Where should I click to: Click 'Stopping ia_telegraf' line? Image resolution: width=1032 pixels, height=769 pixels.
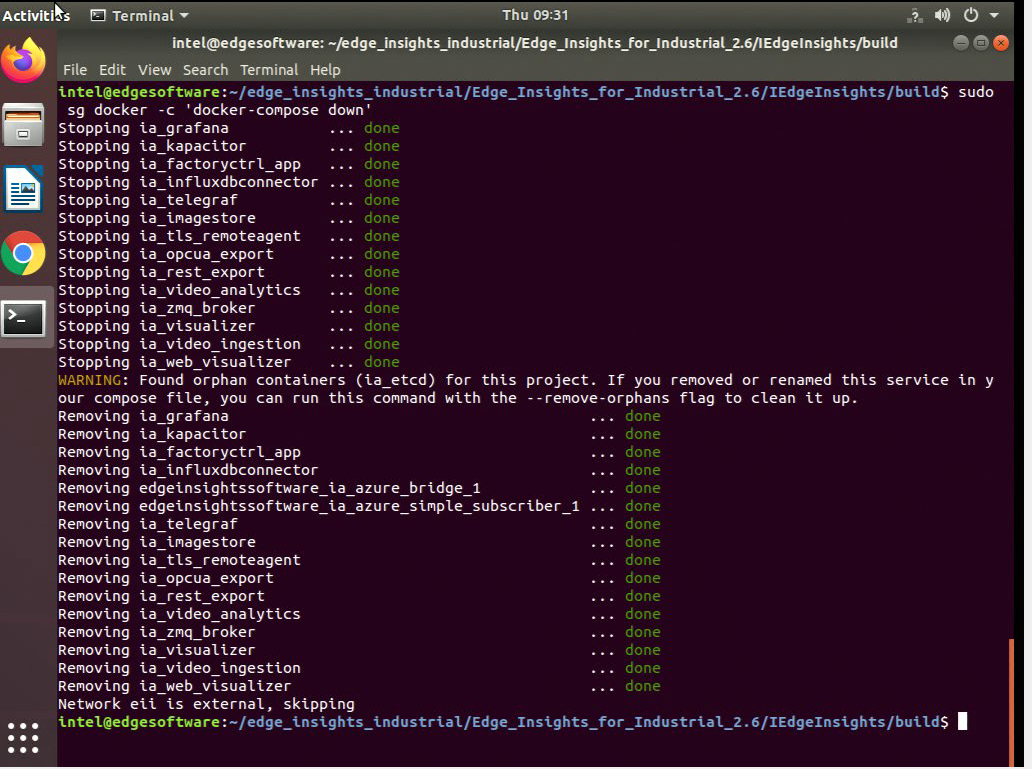tap(228, 200)
